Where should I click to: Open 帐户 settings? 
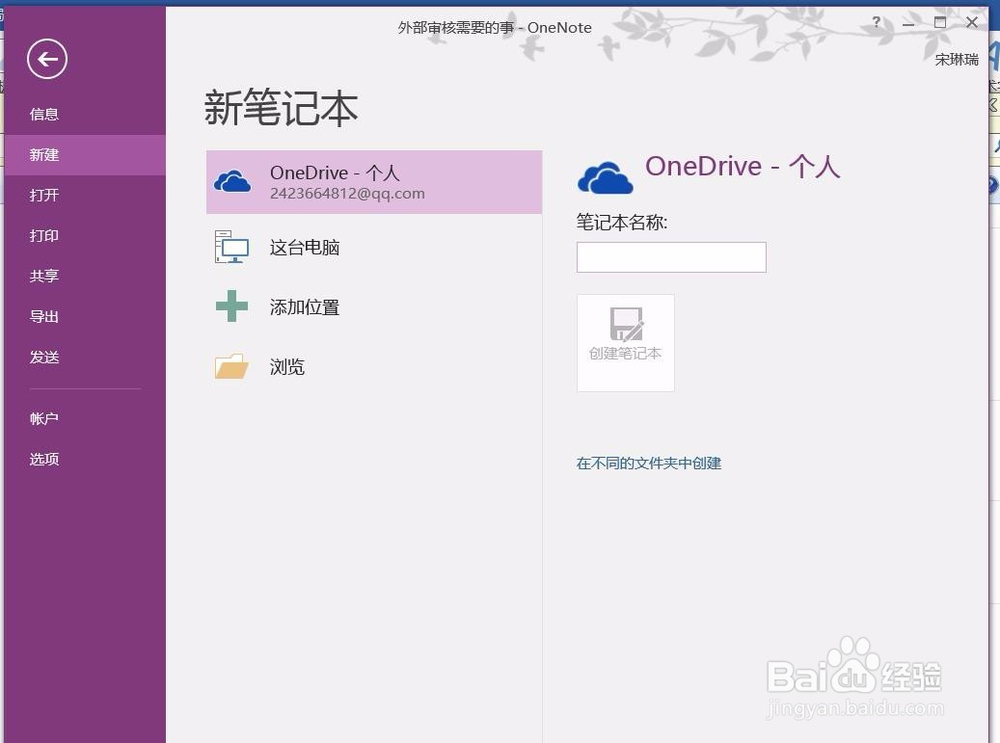(44, 419)
